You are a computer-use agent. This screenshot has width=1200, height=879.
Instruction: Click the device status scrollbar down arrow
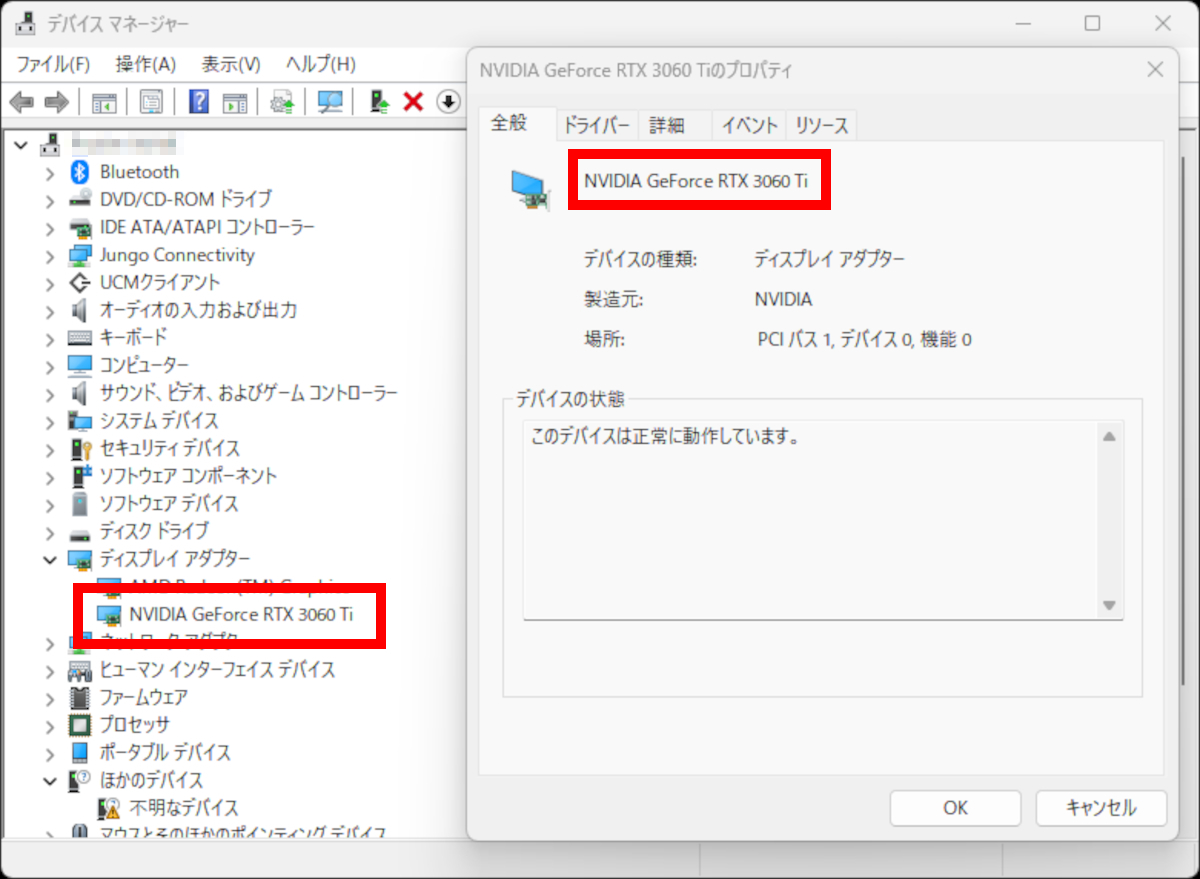pyautogui.click(x=1110, y=604)
